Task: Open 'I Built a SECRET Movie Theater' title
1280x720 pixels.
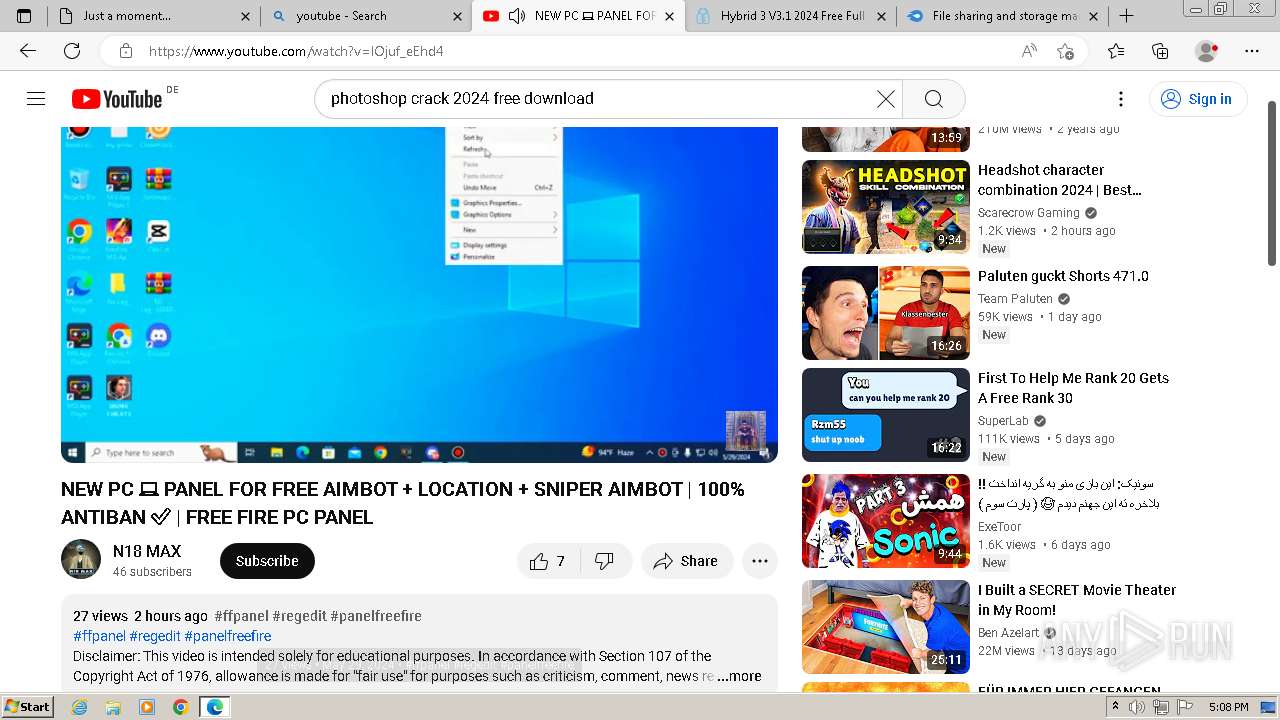Action: (1077, 600)
